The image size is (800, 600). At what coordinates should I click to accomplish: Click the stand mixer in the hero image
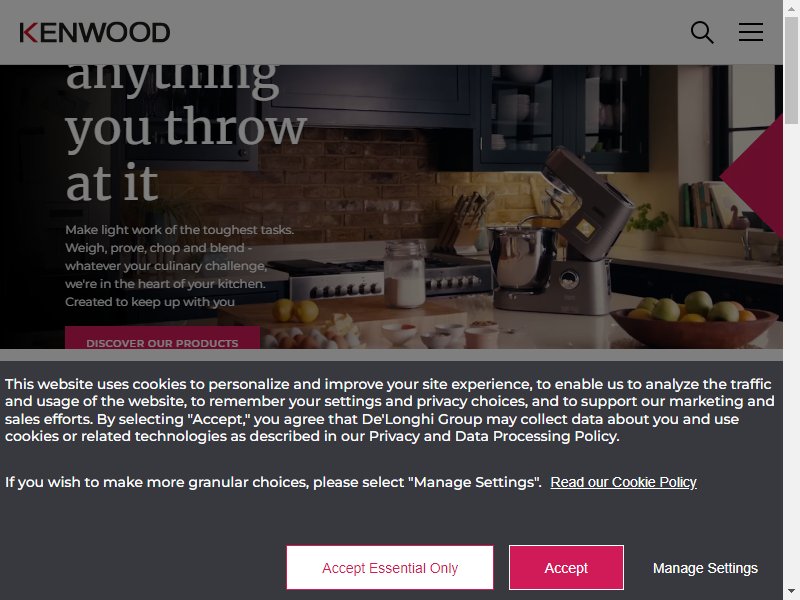click(561, 232)
